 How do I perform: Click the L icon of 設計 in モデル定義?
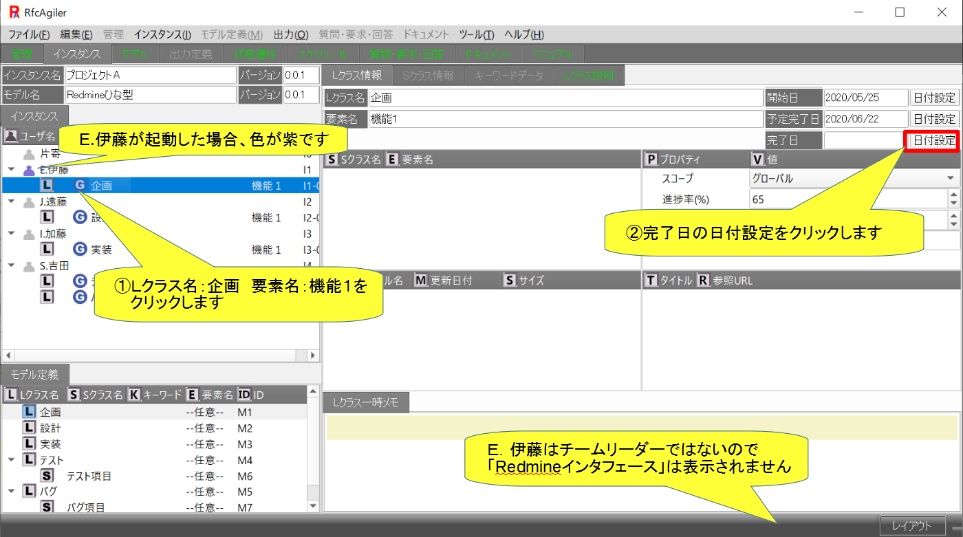(29, 428)
